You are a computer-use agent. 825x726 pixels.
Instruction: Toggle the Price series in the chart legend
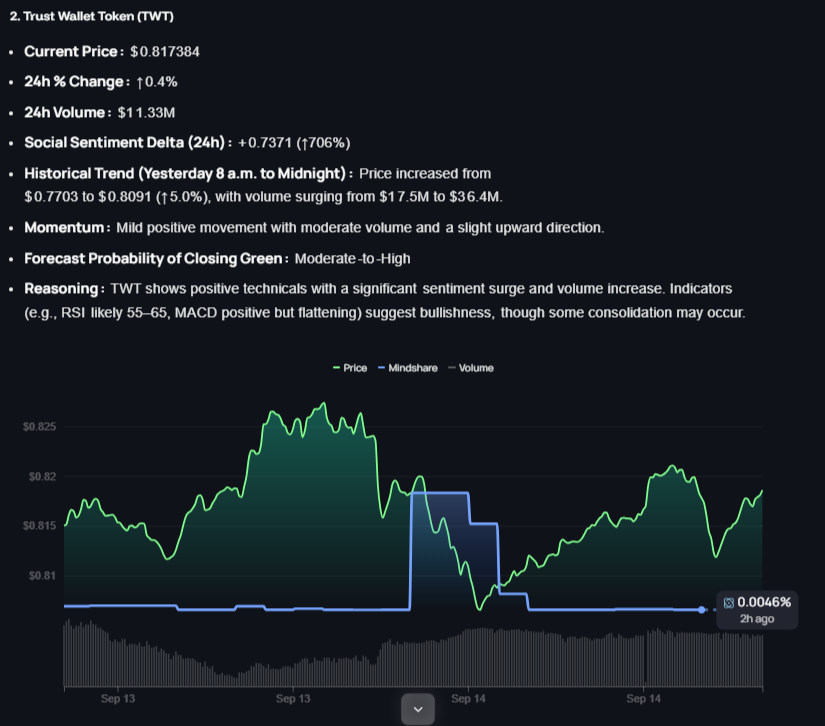tap(350, 368)
